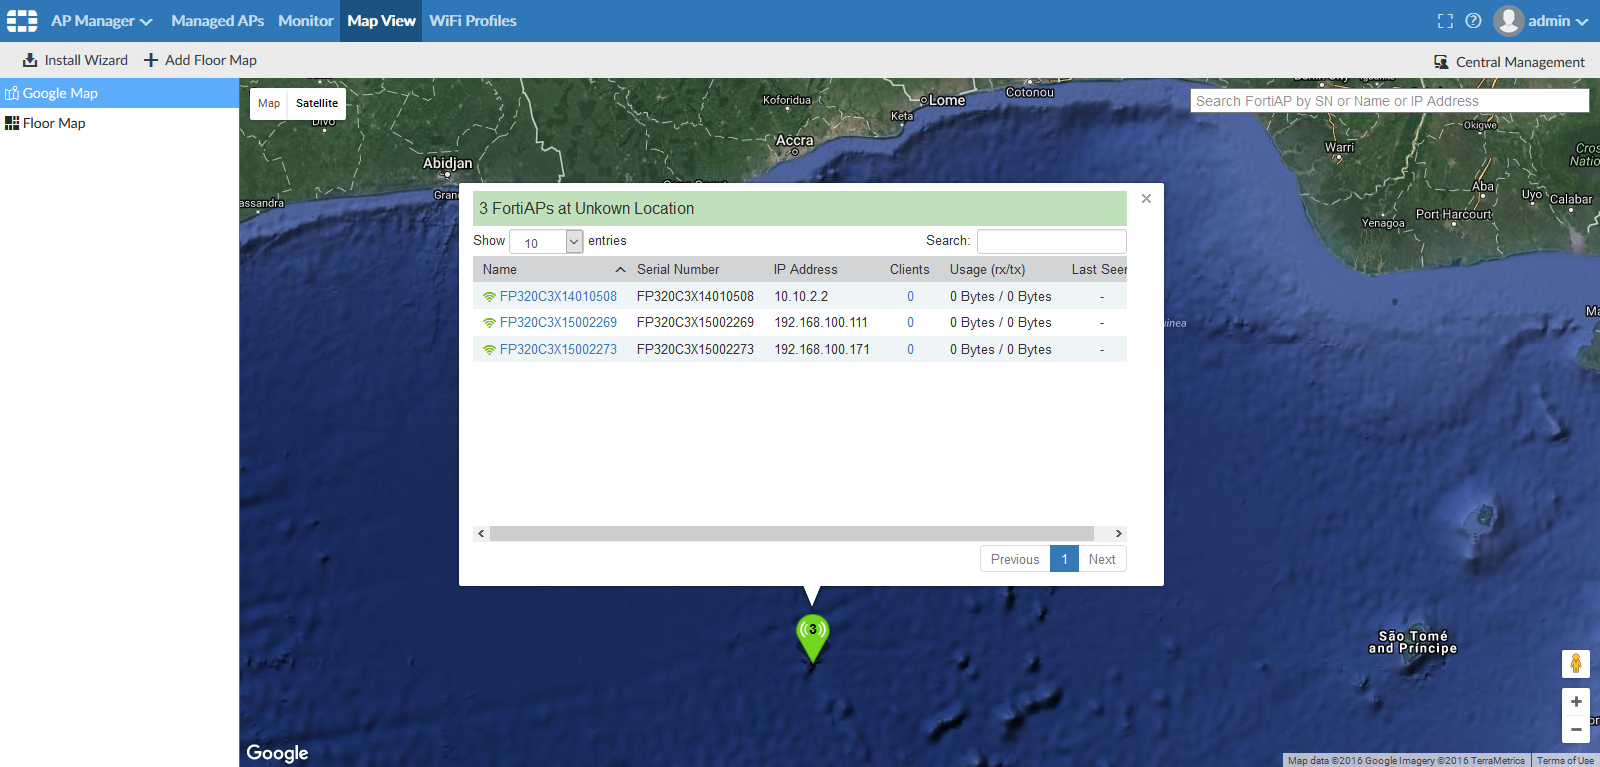Click Floor Map sidebar grid icon
The height and width of the screenshot is (767, 1600).
tap(12, 123)
